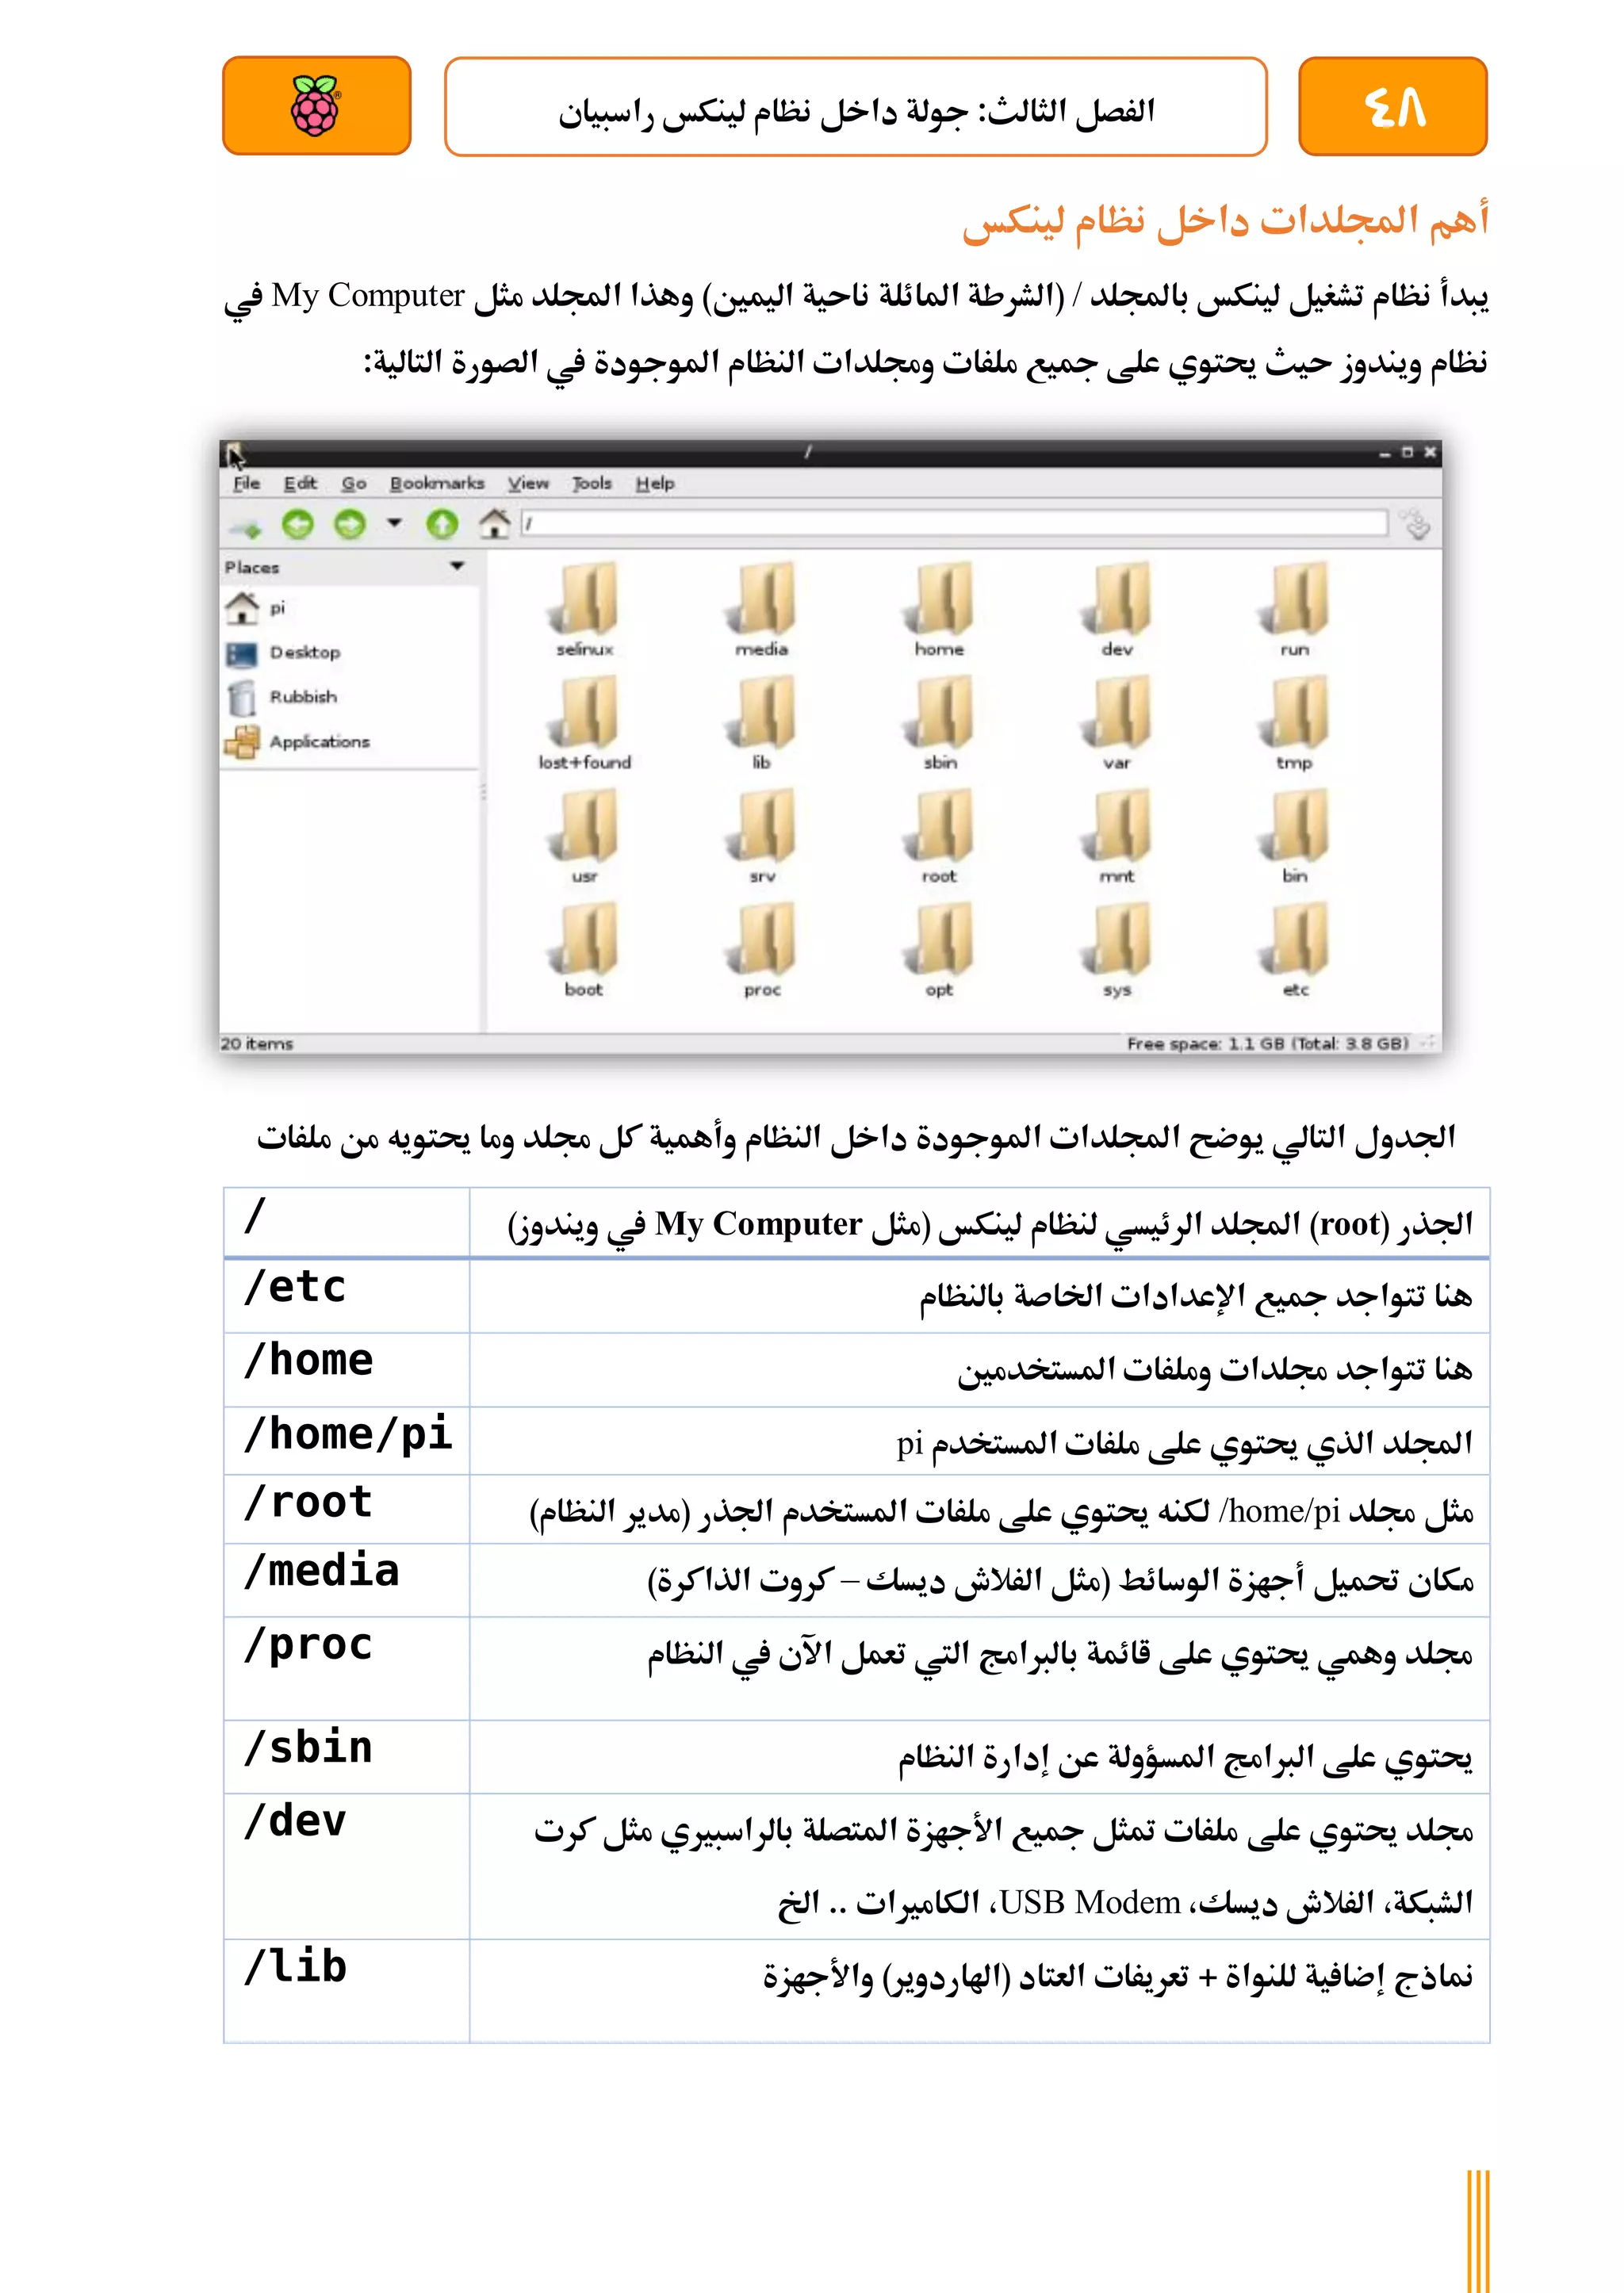Click the /dev table cell
Image resolution: width=1624 pixels, height=2293 pixels.
(346, 1866)
